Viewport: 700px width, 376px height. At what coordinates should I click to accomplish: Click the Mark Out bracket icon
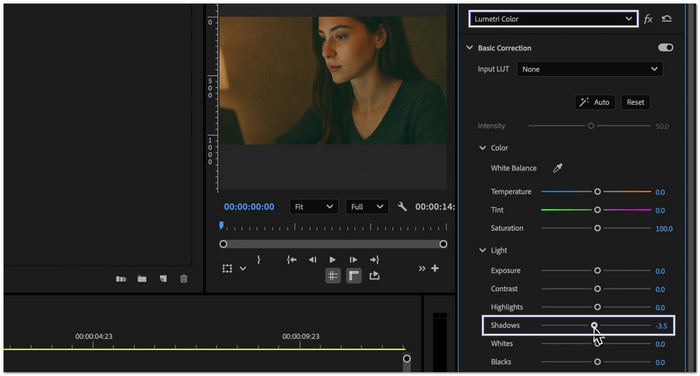[259, 259]
